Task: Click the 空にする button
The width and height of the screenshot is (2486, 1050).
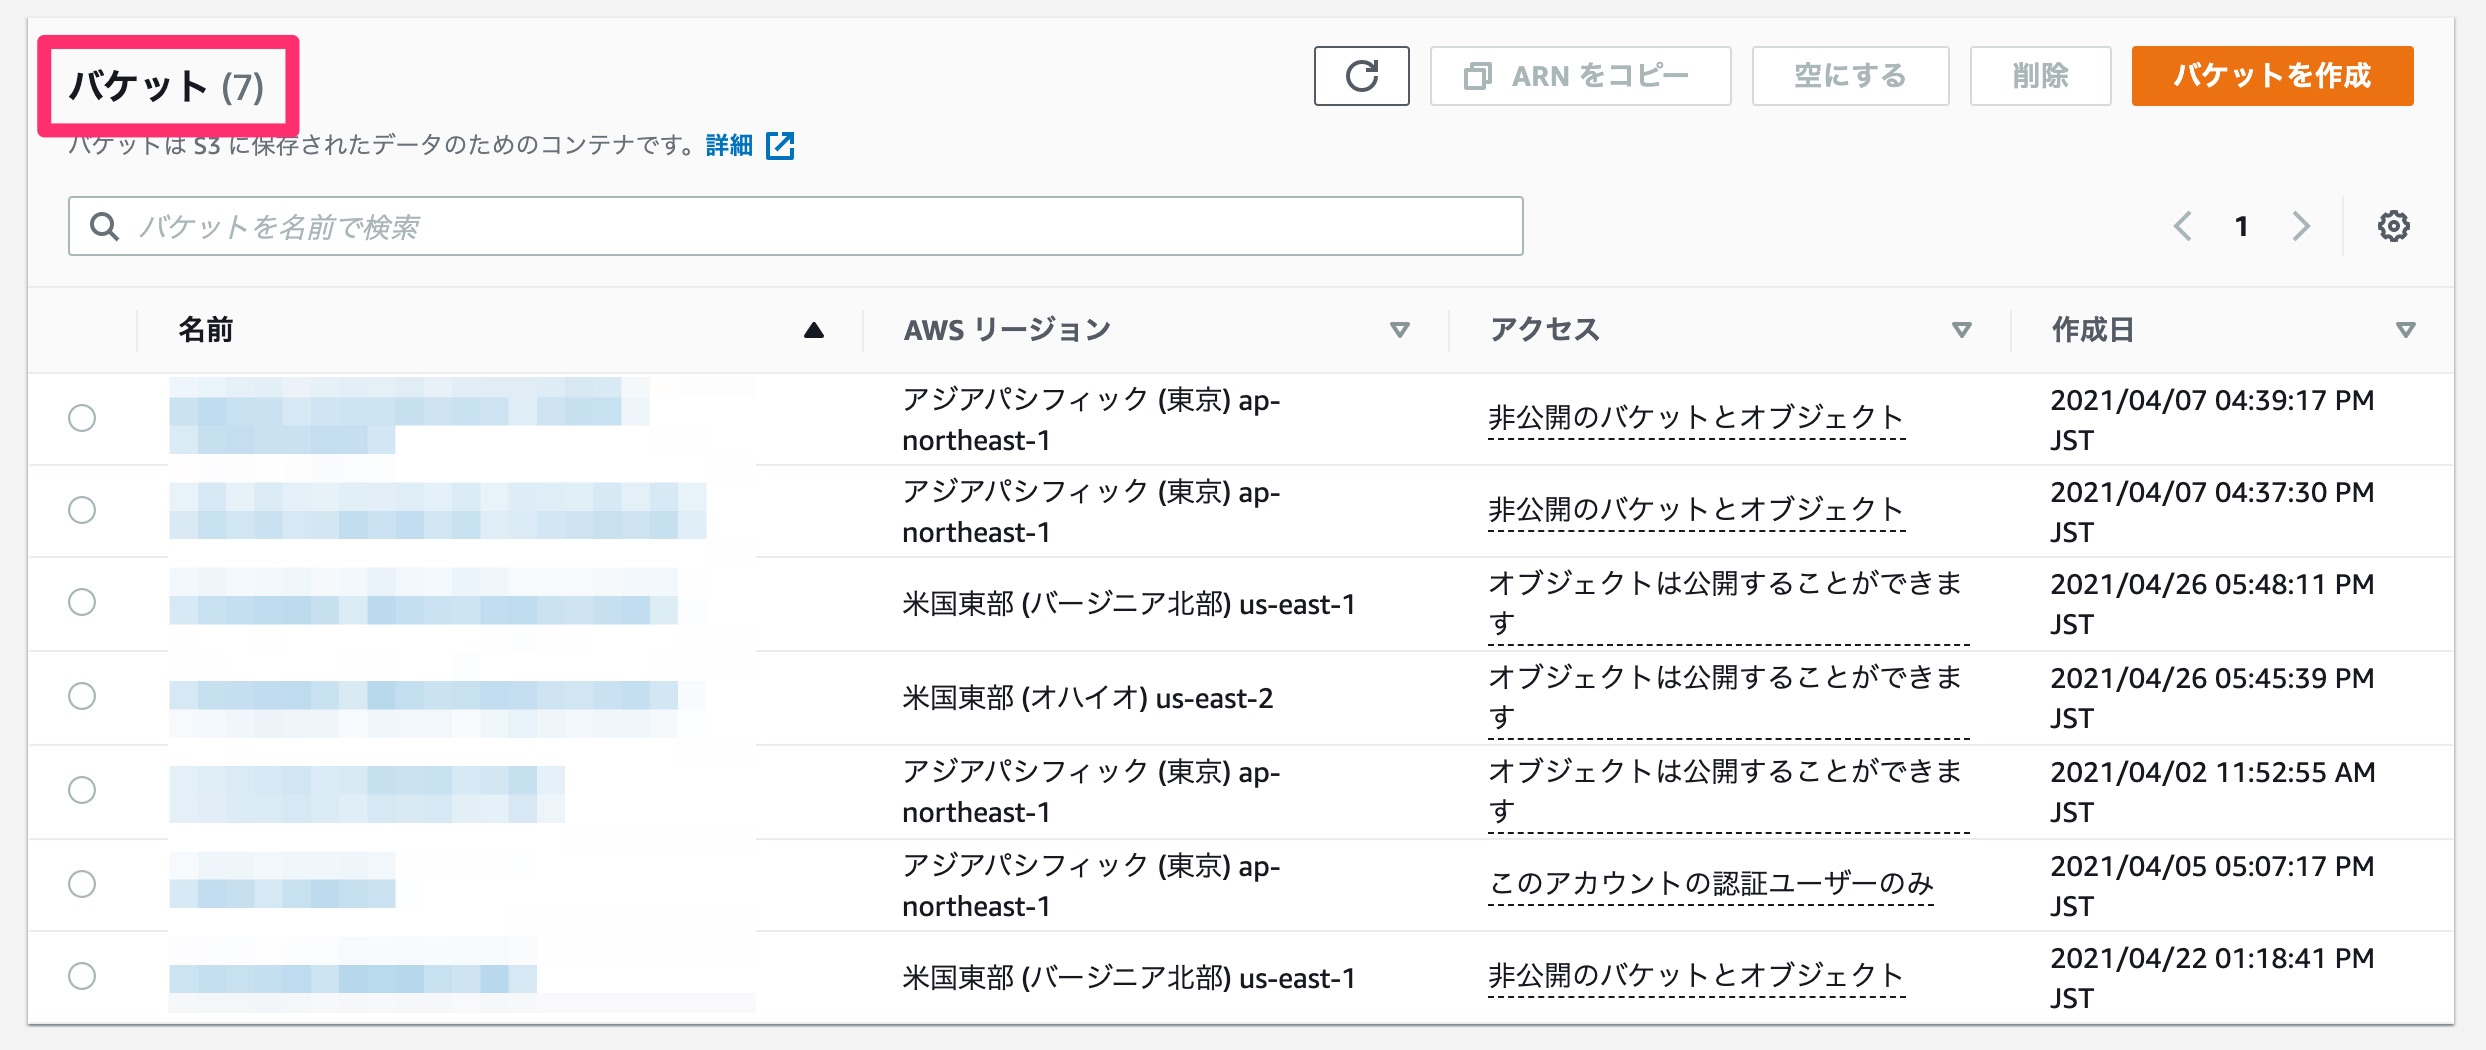Action: 1849,75
